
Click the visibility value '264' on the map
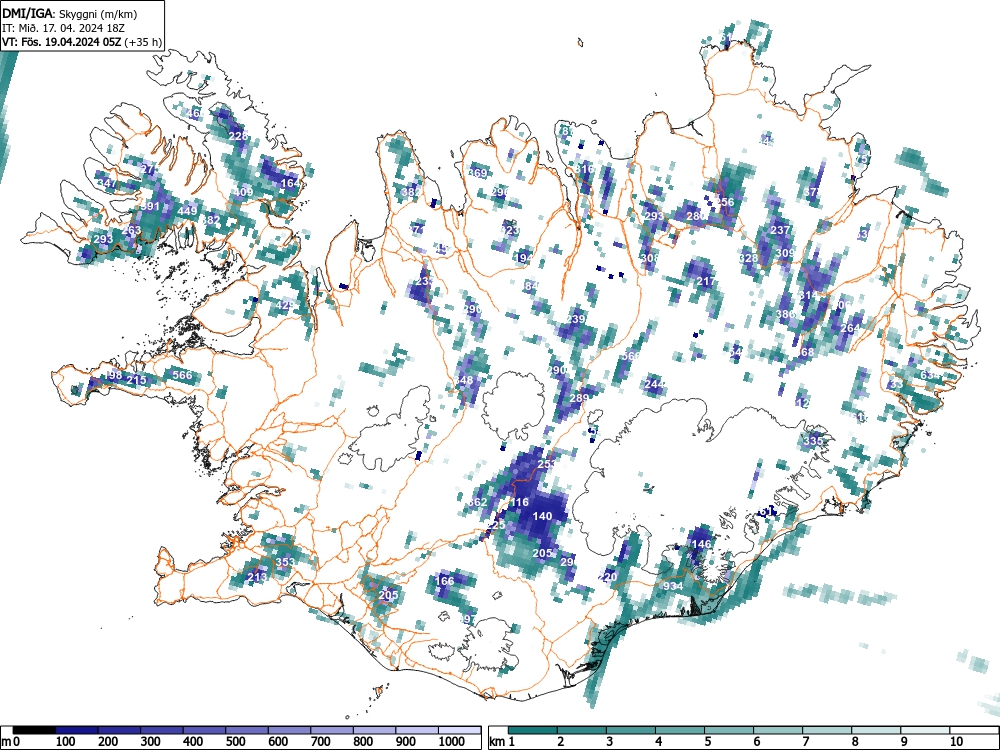pos(850,328)
